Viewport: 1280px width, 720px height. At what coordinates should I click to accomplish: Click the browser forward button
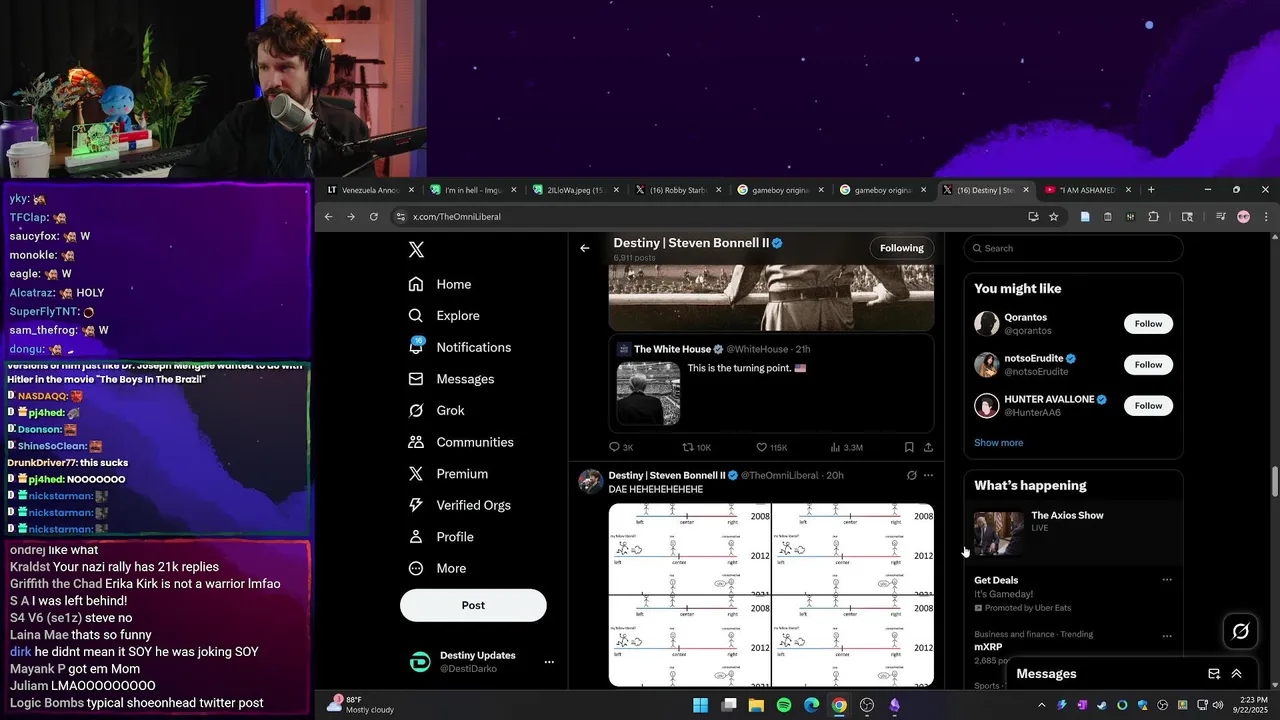tap(351, 217)
